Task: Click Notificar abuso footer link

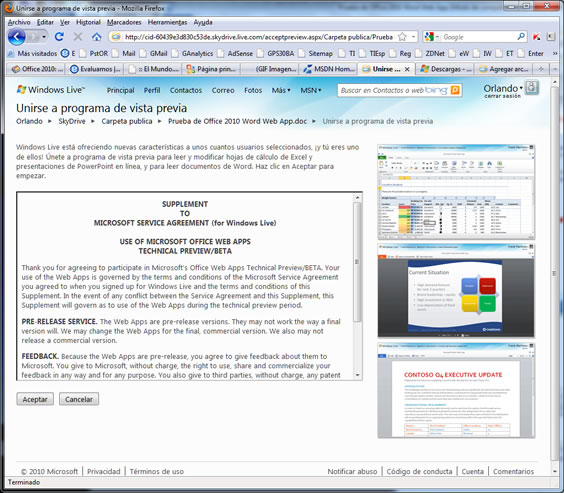Action: coord(352,471)
